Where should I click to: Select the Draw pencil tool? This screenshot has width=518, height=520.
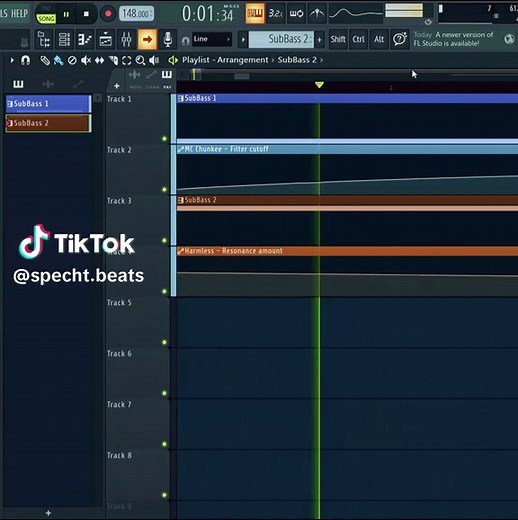tap(45, 60)
